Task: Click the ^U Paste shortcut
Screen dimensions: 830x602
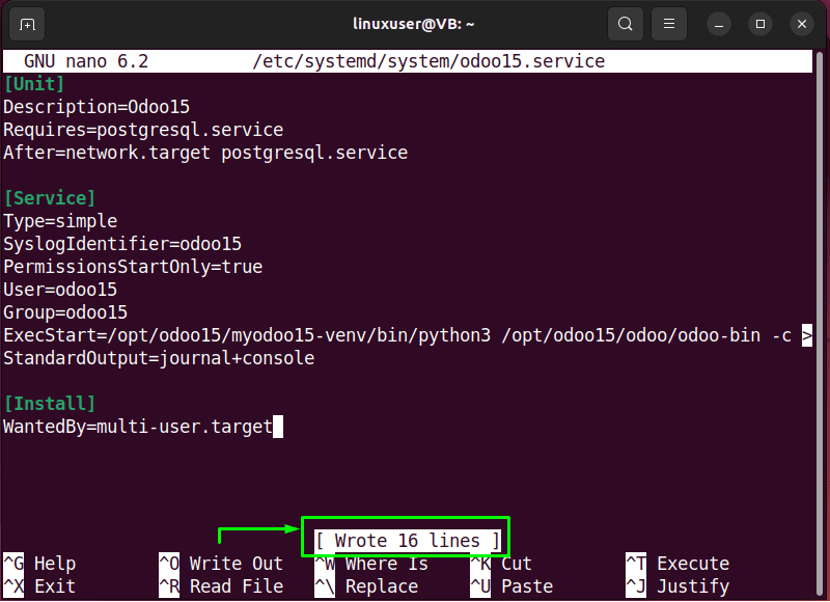Action: 512,587
